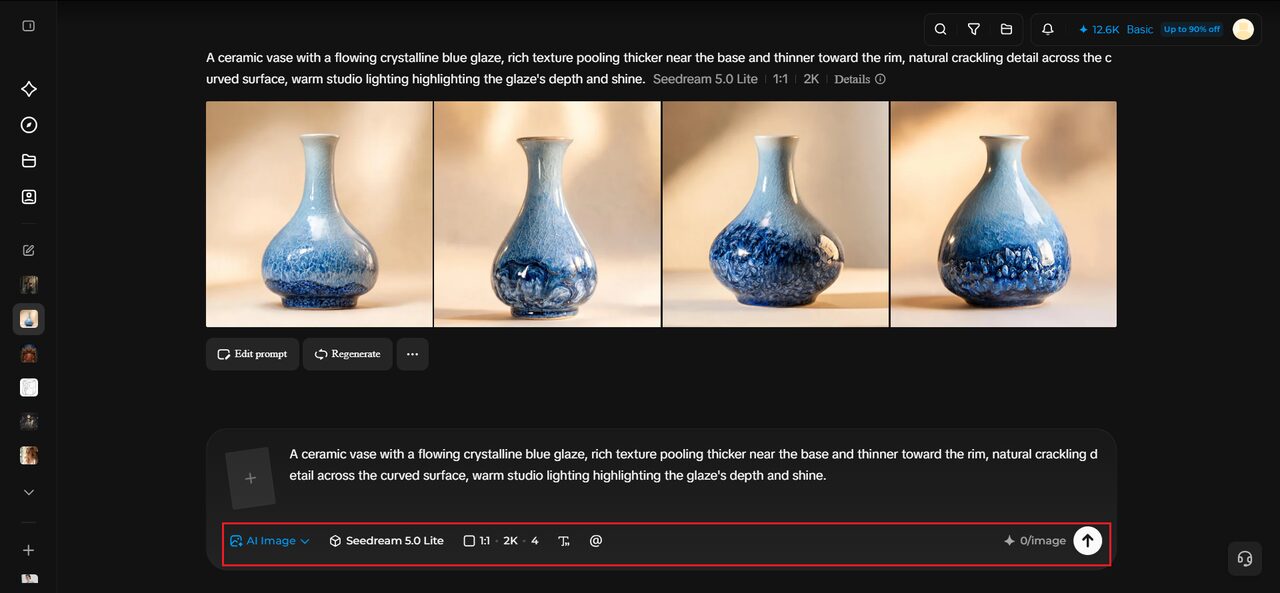Open the third generated vase image

point(776,214)
